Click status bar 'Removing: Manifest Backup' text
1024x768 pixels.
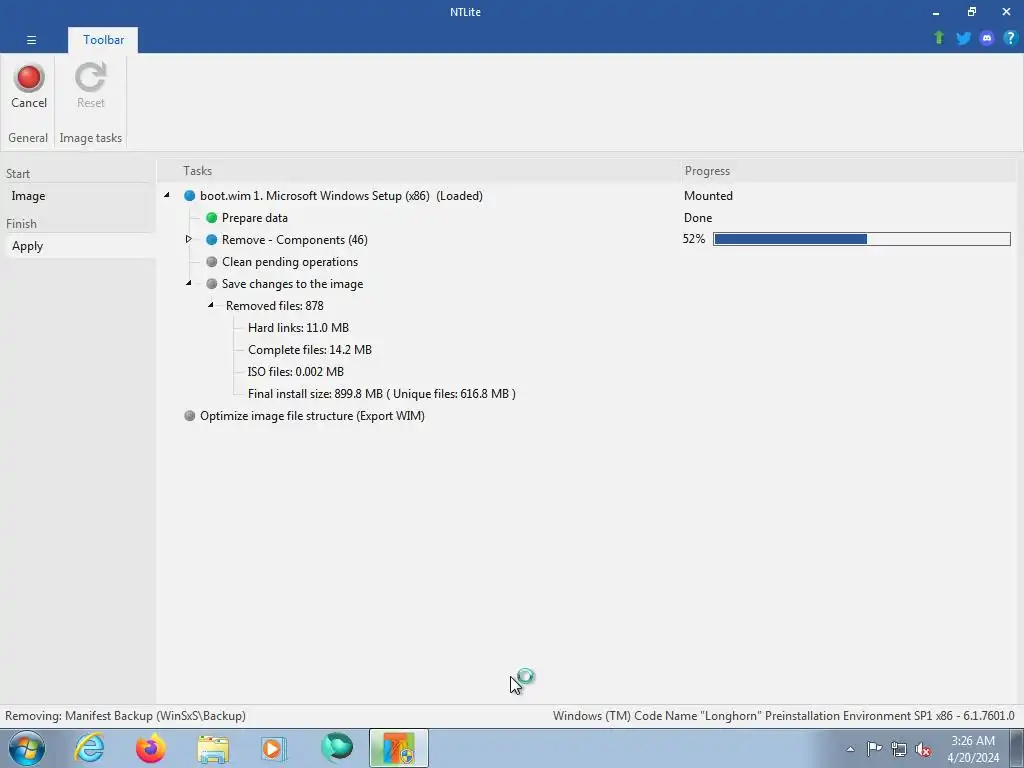coord(125,716)
